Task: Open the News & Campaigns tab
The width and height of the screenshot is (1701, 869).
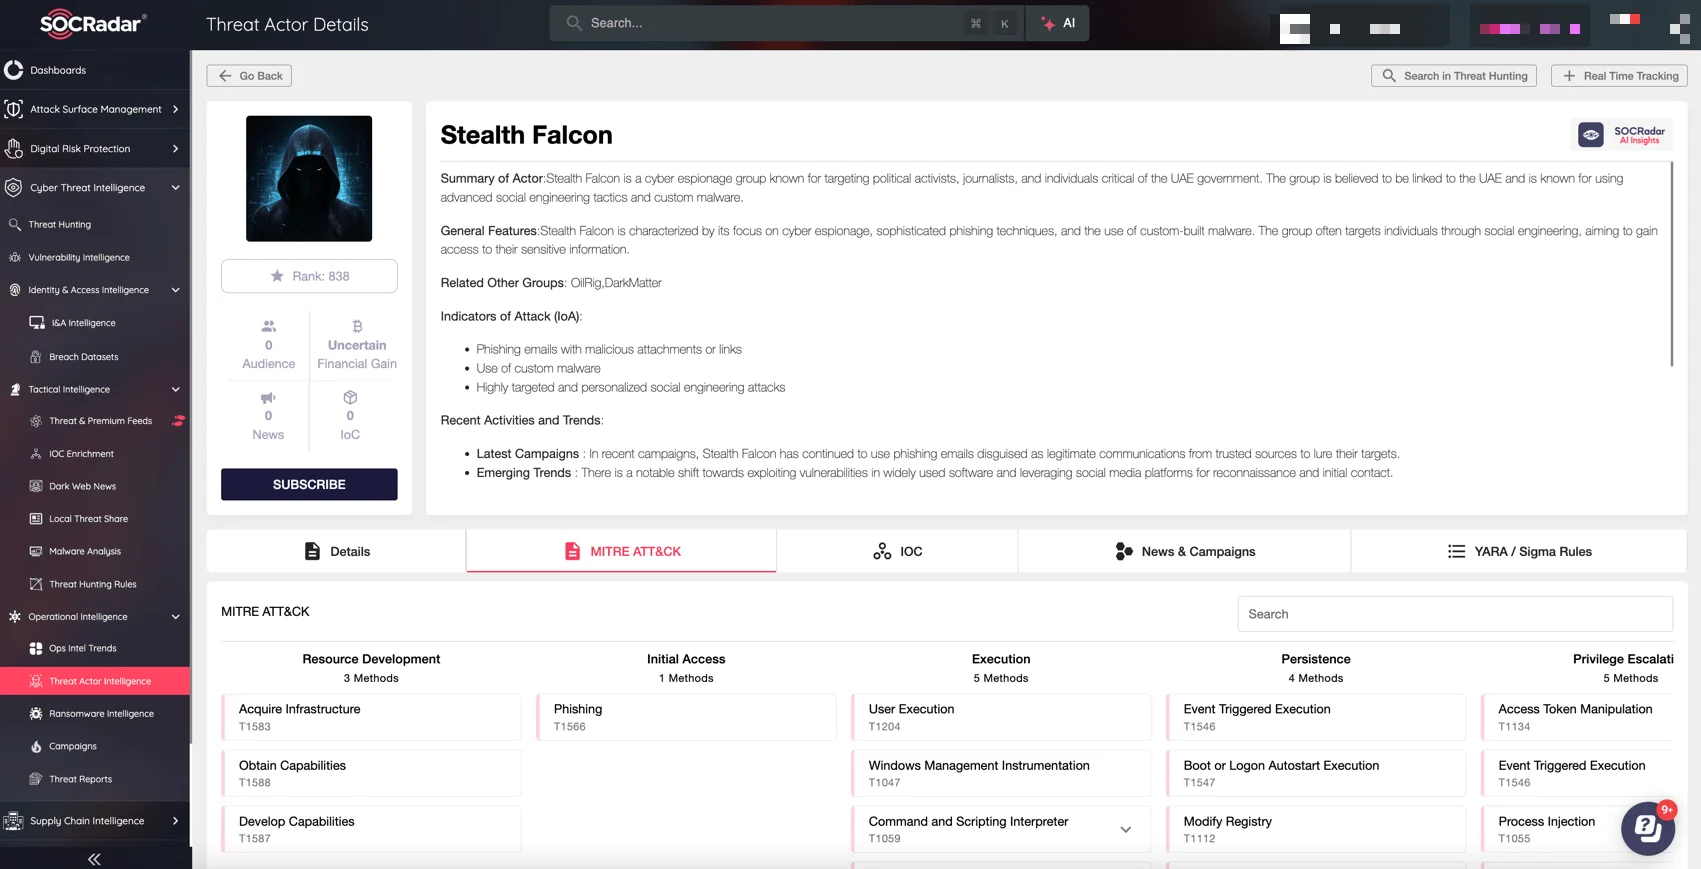Action: [x=1184, y=552]
